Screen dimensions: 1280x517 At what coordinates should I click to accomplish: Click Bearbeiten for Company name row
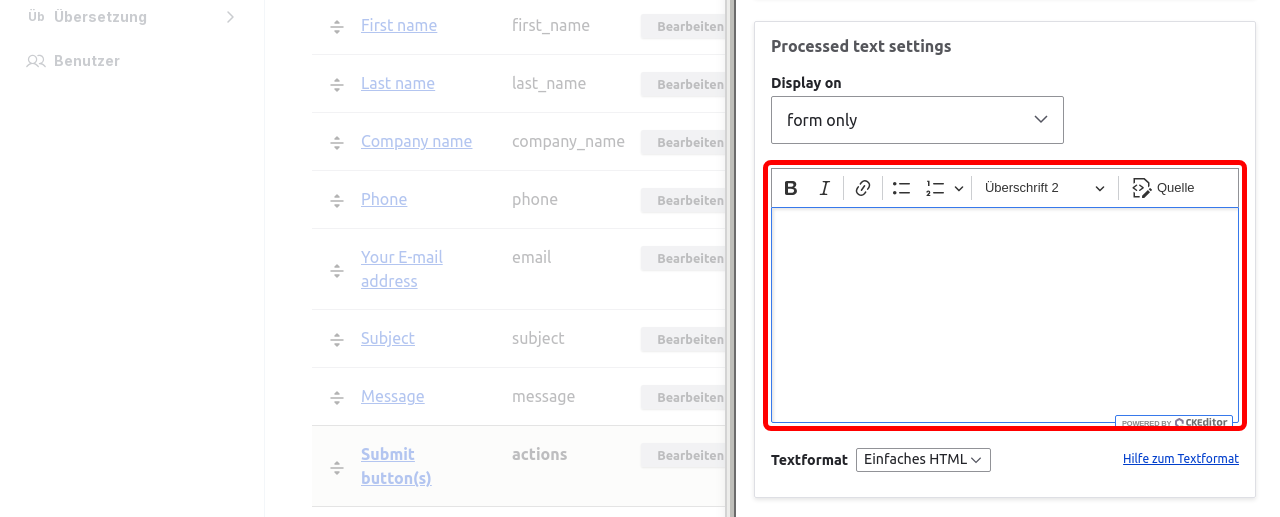(x=684, y=143)
